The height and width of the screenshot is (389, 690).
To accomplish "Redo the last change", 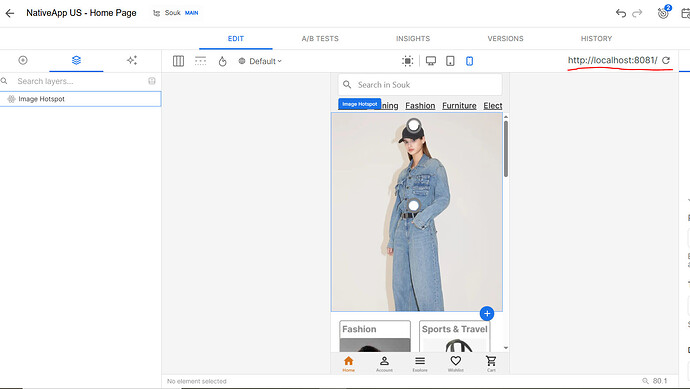I will [637, 13].
